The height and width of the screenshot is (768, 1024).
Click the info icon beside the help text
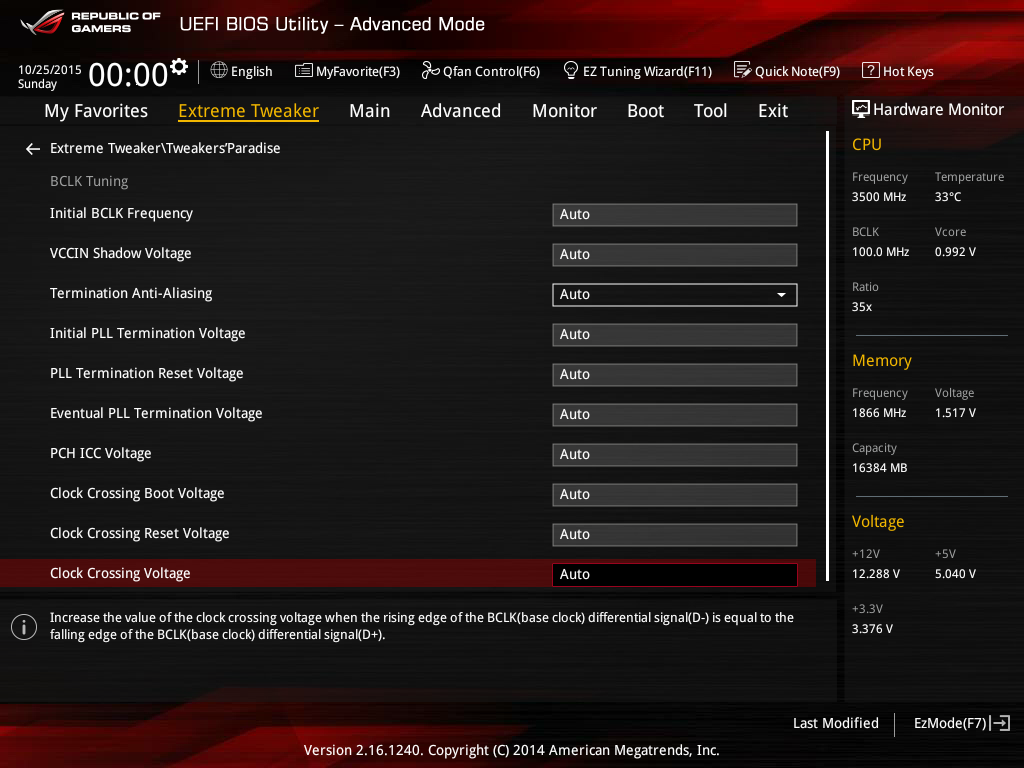(x=24, y=627)
